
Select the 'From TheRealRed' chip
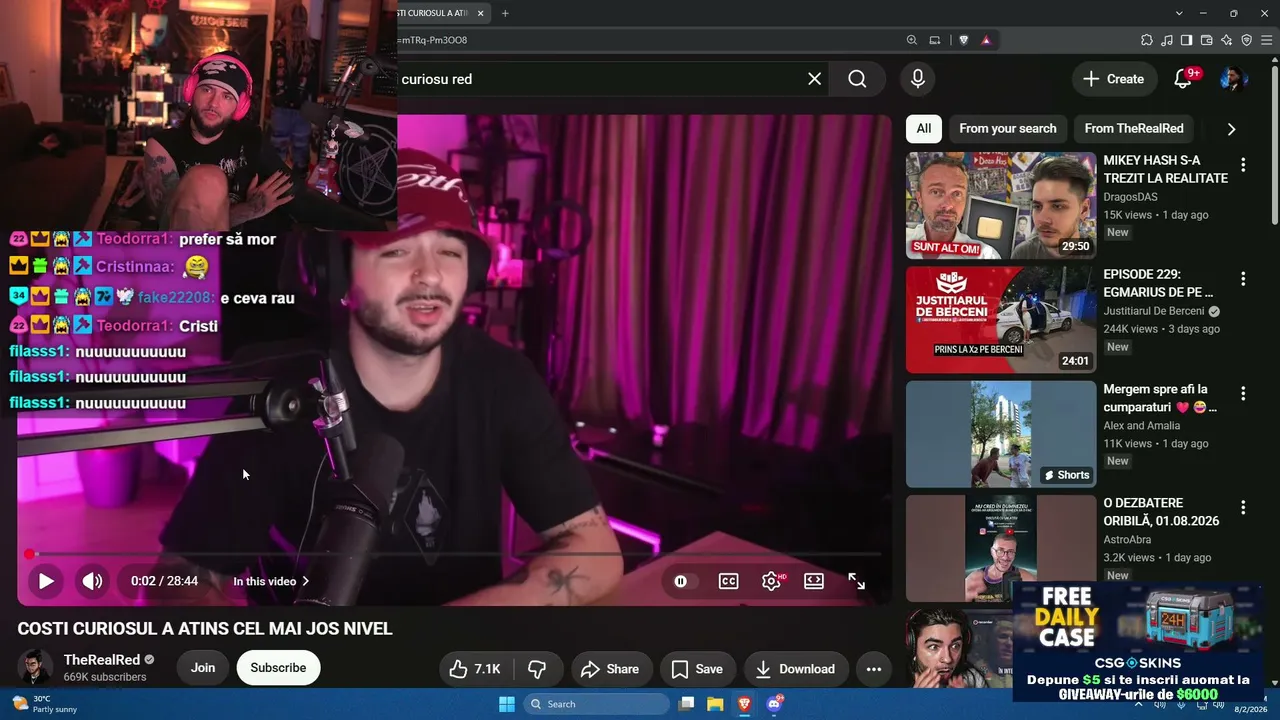1134,129
